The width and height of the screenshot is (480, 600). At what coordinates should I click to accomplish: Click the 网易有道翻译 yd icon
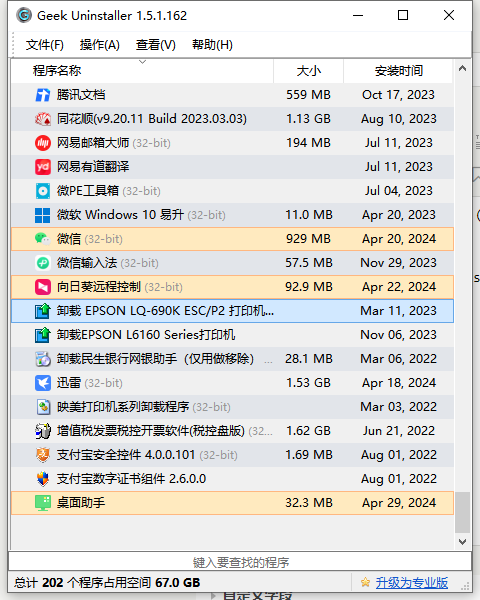pos(42,167)
